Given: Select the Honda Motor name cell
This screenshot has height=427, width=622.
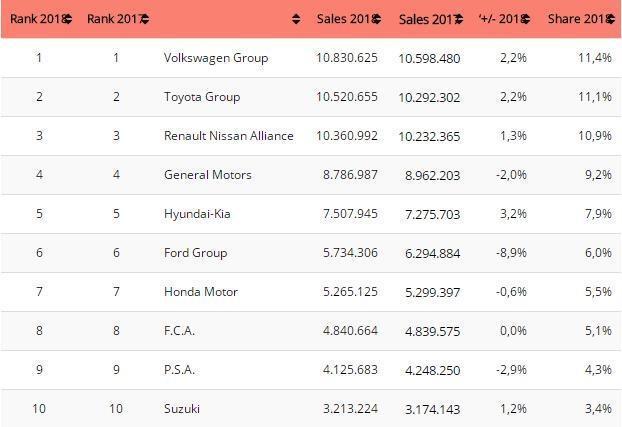Looking at the screenshot, I should [x=199, y=292].
